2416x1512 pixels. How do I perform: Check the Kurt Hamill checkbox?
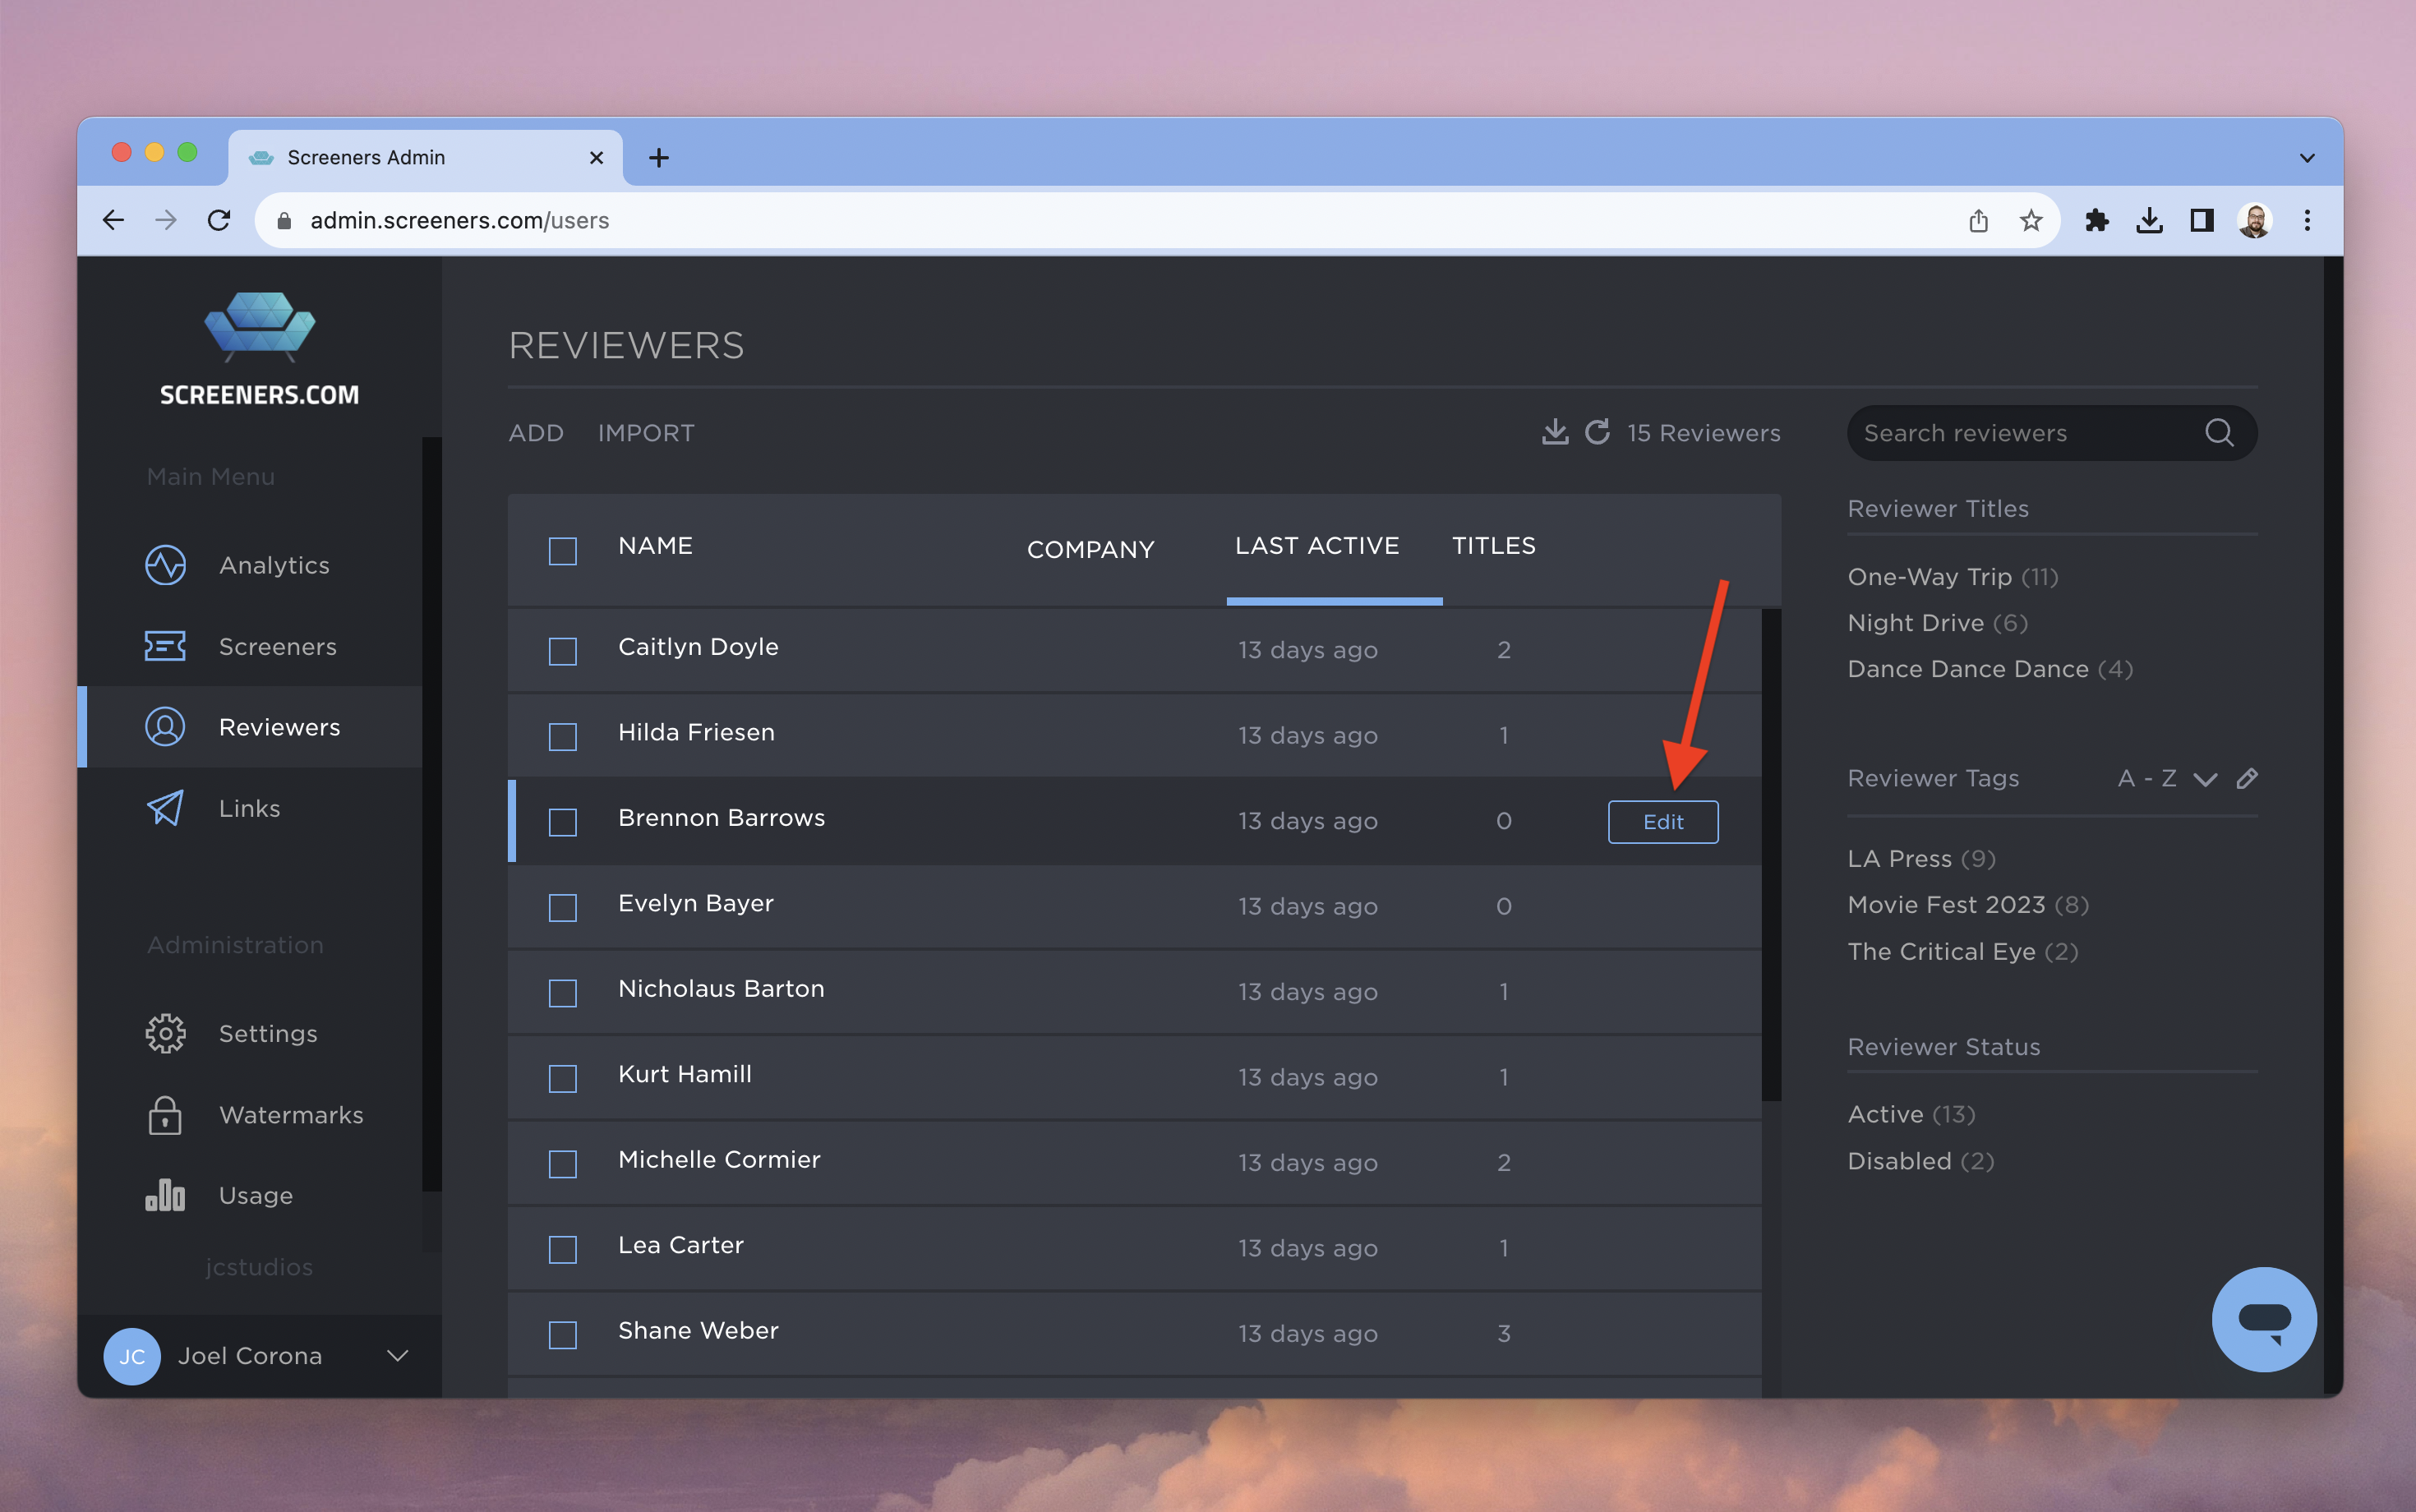[x=563, y=1079]
